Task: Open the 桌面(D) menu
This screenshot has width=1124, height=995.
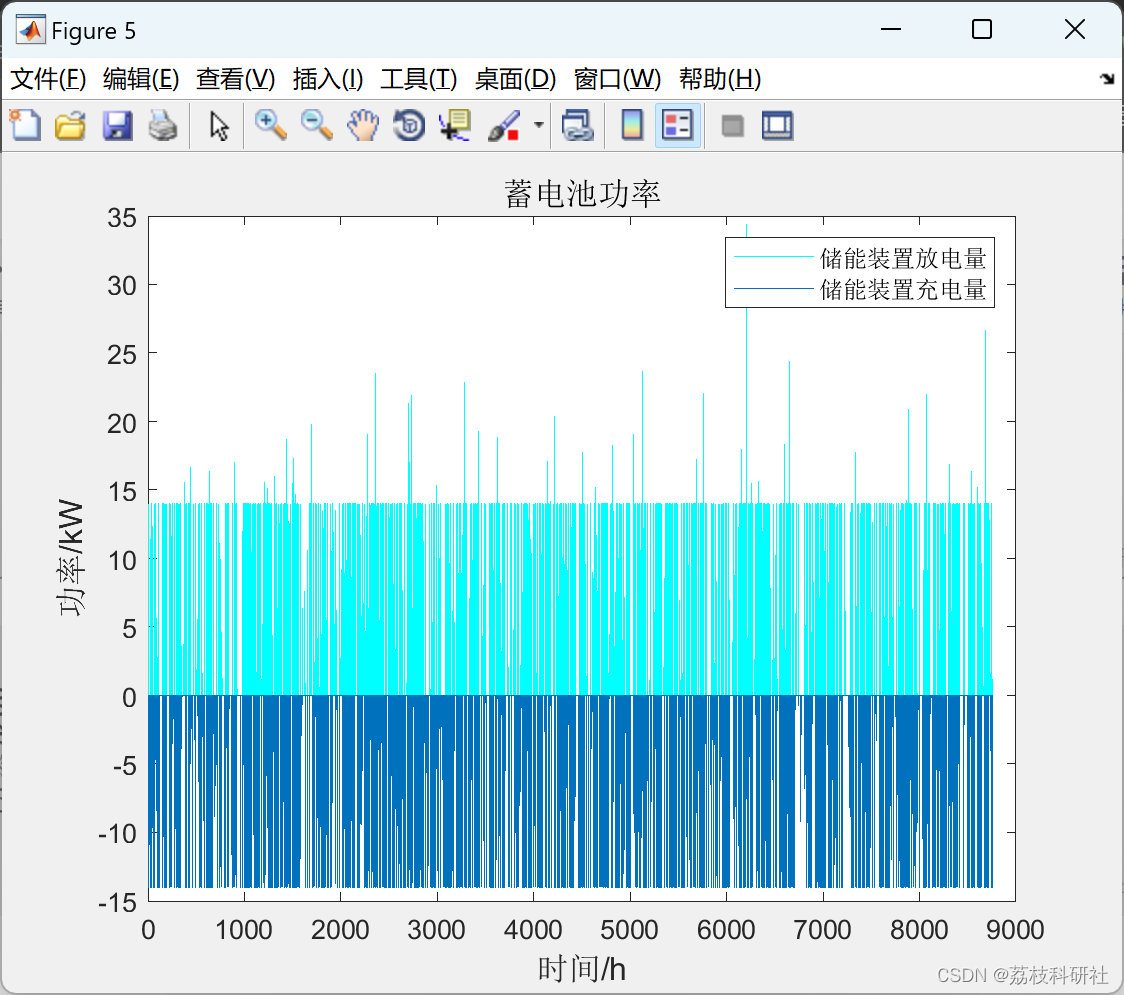Action: (515, 79)
